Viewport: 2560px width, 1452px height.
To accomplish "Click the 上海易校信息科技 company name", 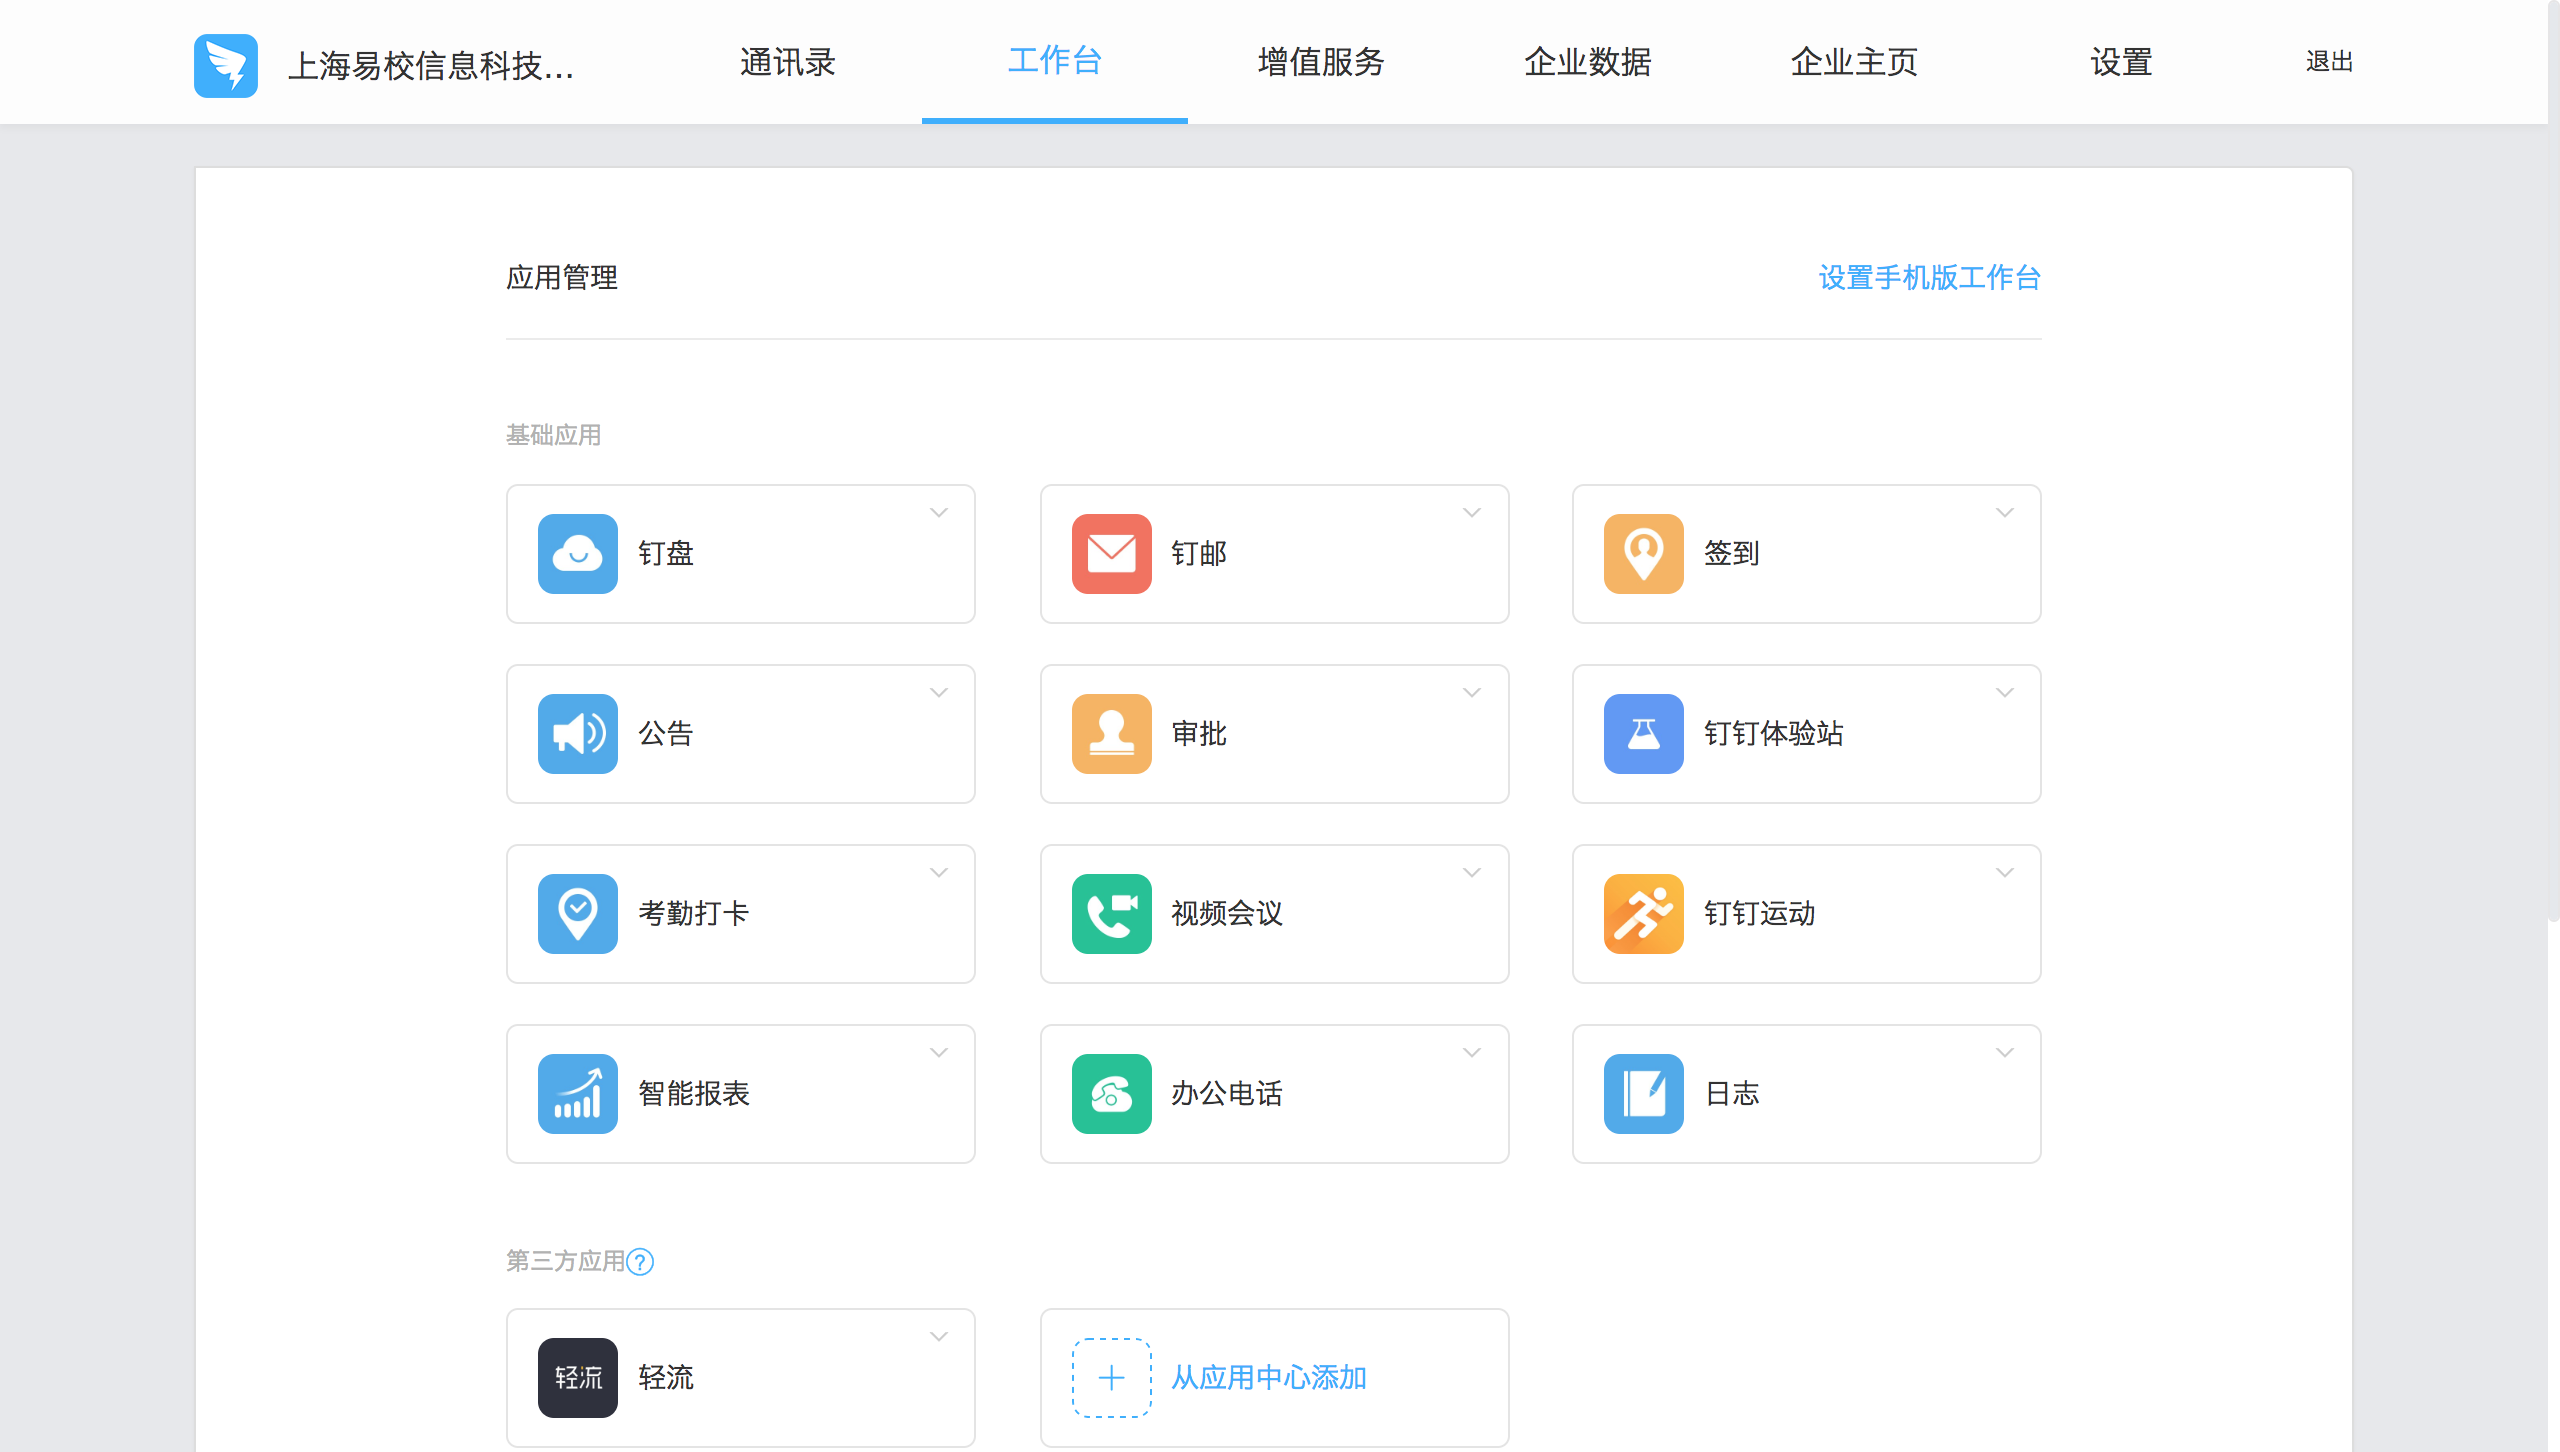I will (x=431, y=66).
